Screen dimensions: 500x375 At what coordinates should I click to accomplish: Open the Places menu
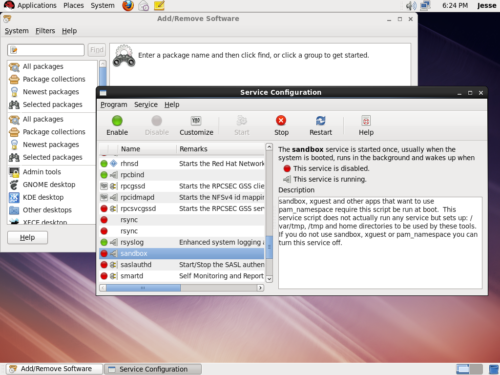pyautogui.click(x=73, y=6)
